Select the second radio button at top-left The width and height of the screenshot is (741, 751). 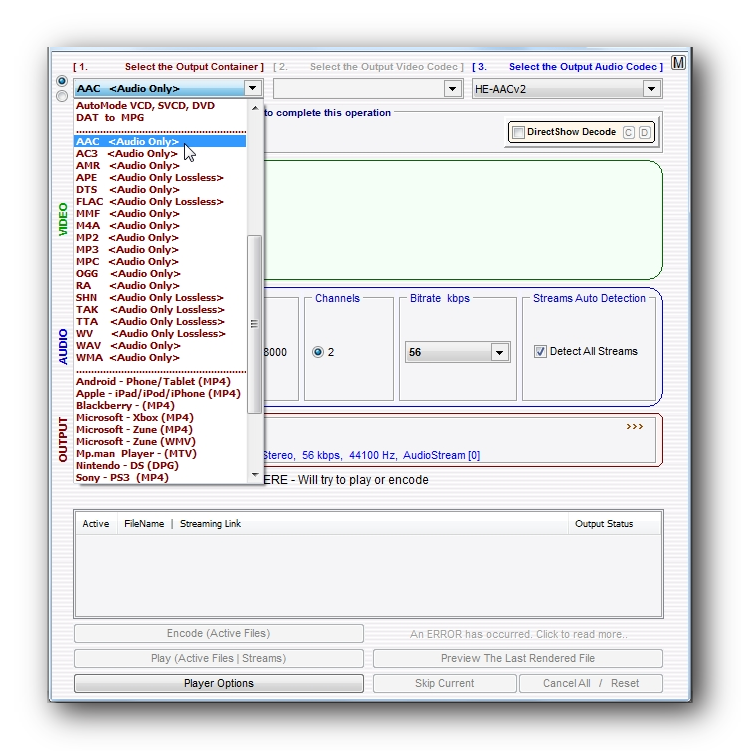click(x=62, y=96)
